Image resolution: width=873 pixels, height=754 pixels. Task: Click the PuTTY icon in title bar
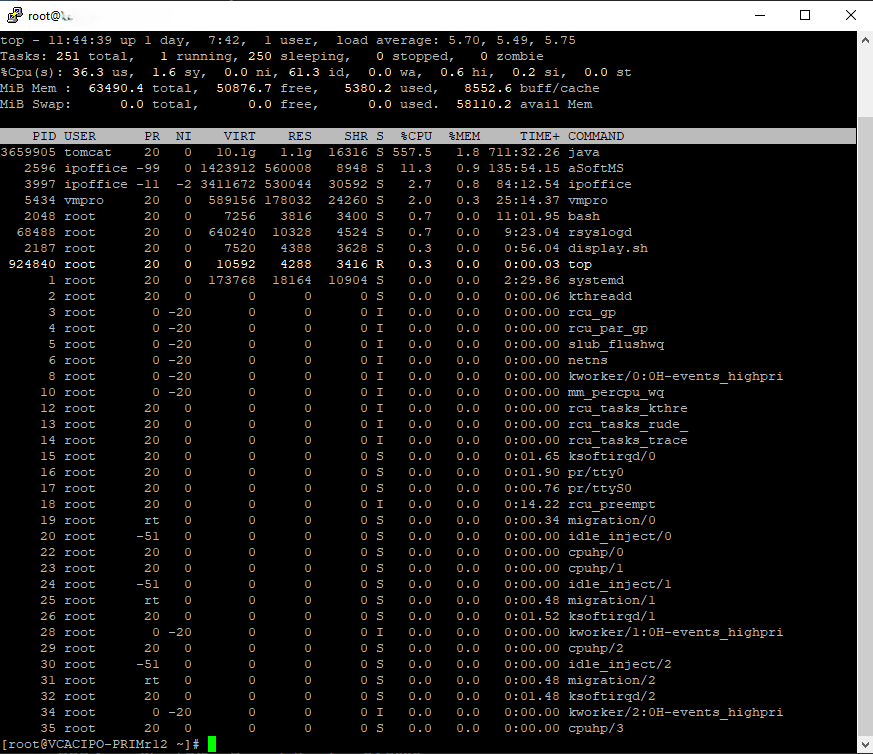click(x=14, y=16)
